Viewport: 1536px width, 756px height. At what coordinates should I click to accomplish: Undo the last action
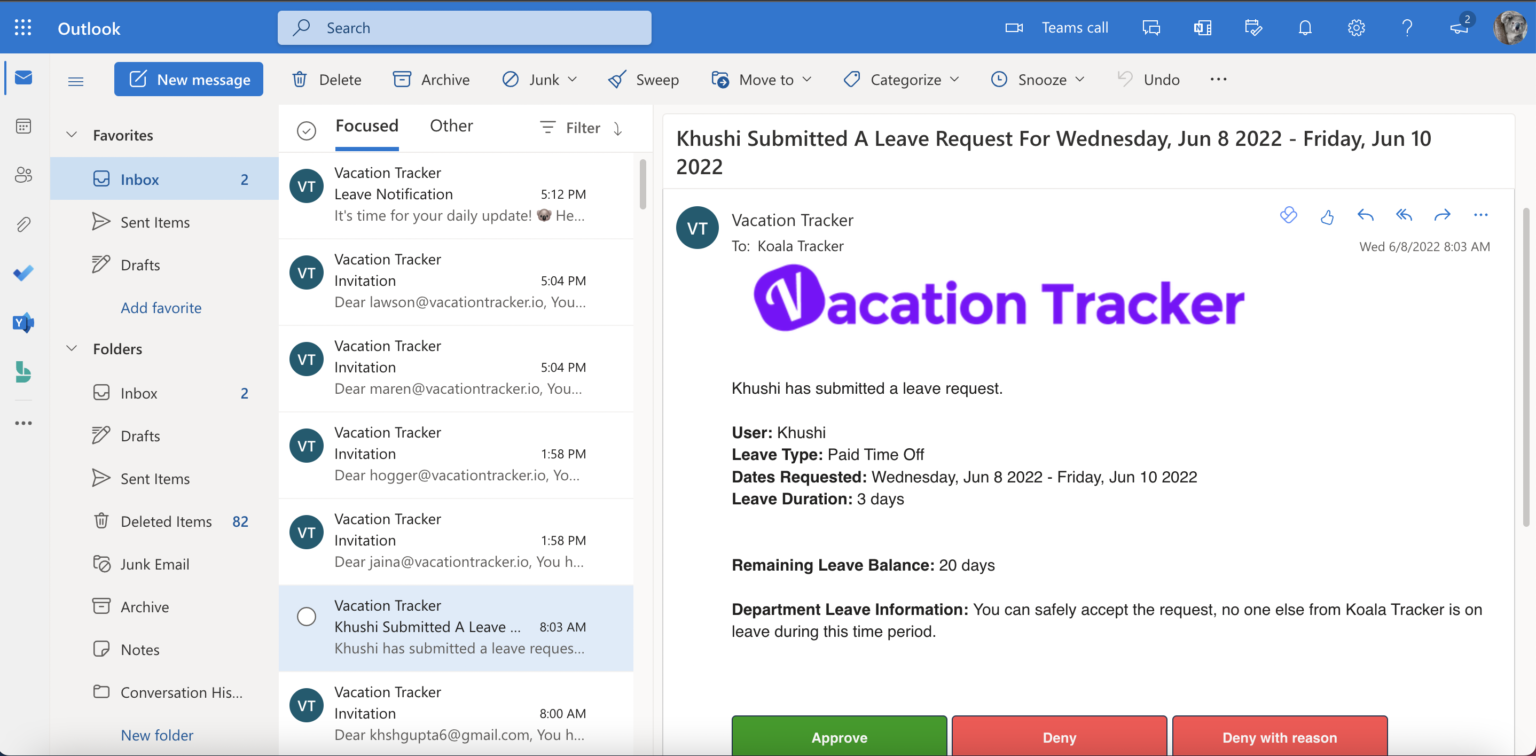pos(1148,79)
